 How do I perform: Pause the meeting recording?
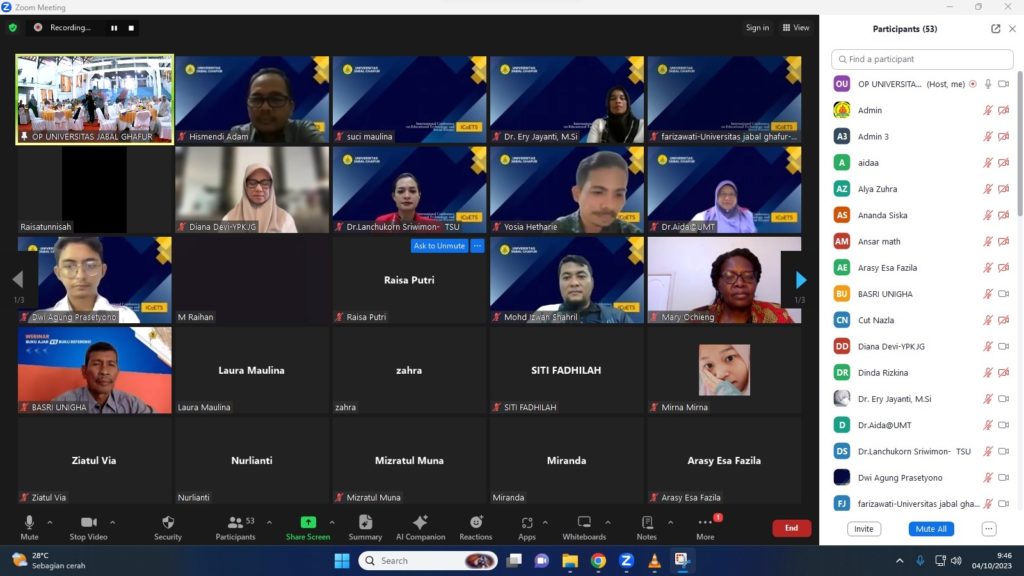tap(114, 28)
